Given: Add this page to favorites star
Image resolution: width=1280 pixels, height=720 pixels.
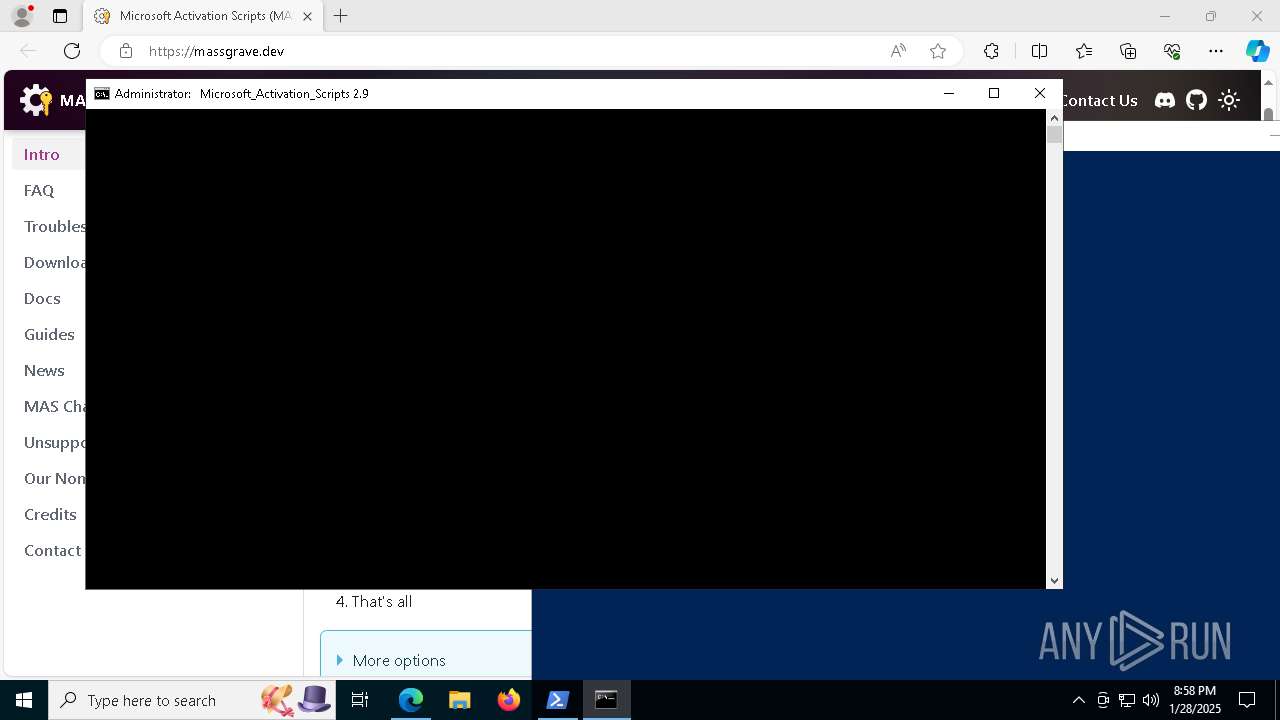Looking at the screenshot, I should pos(938,51).
